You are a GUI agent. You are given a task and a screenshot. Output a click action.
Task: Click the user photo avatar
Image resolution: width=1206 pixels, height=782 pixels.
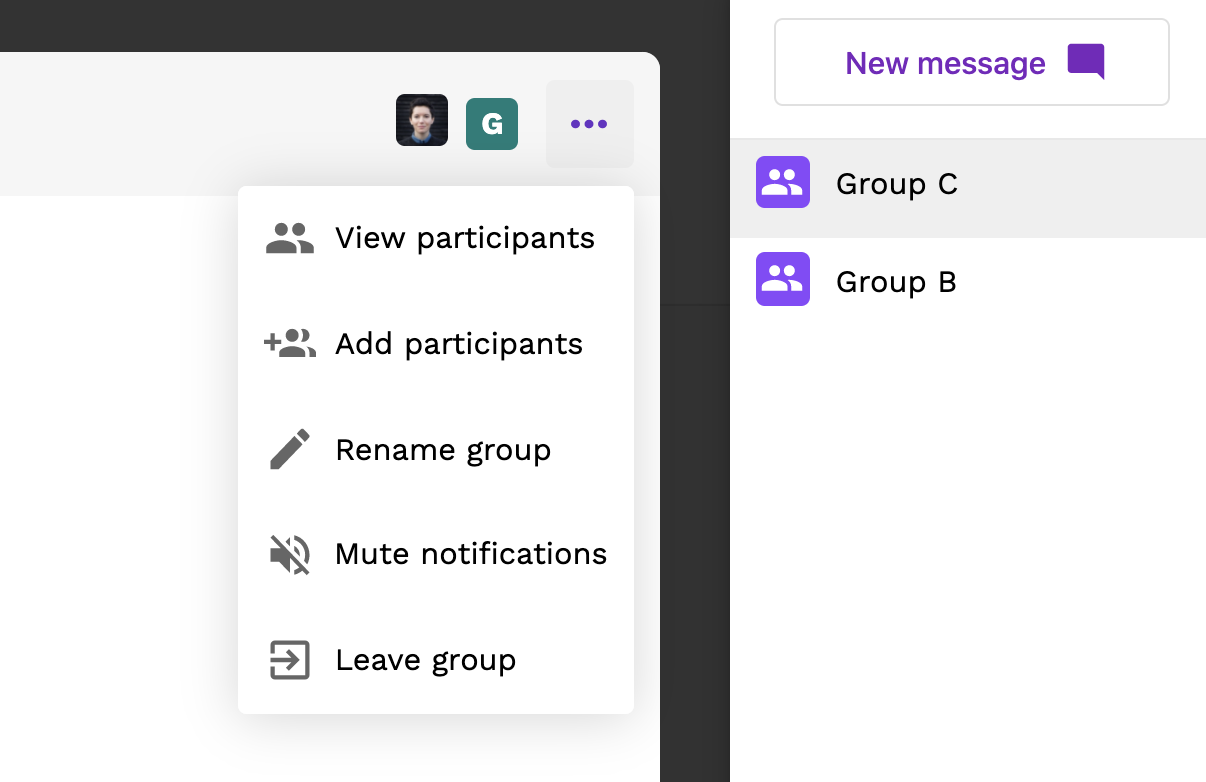422,121
